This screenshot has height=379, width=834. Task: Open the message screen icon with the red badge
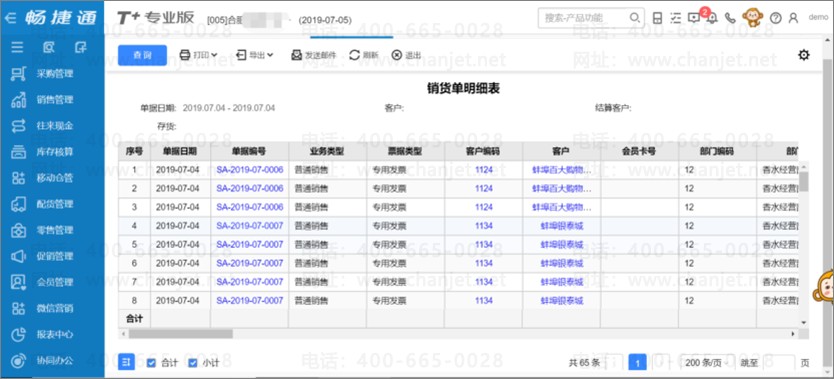tap(694, 18)
